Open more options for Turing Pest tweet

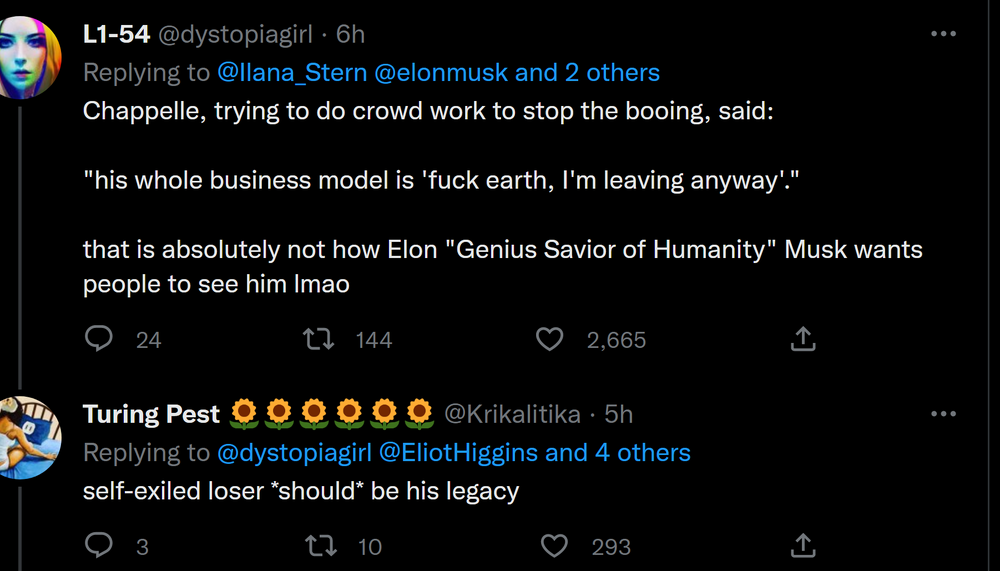point(943,414)
